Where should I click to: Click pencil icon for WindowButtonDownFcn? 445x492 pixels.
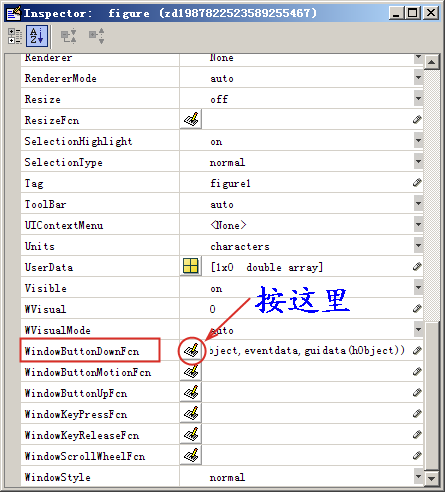pos(417,350)
